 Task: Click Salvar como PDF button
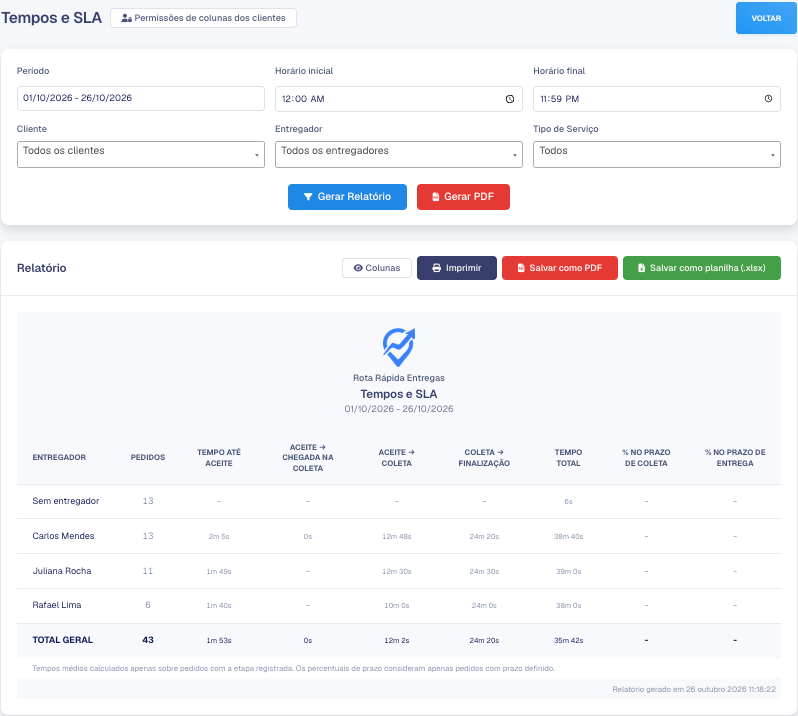point(560,268)
